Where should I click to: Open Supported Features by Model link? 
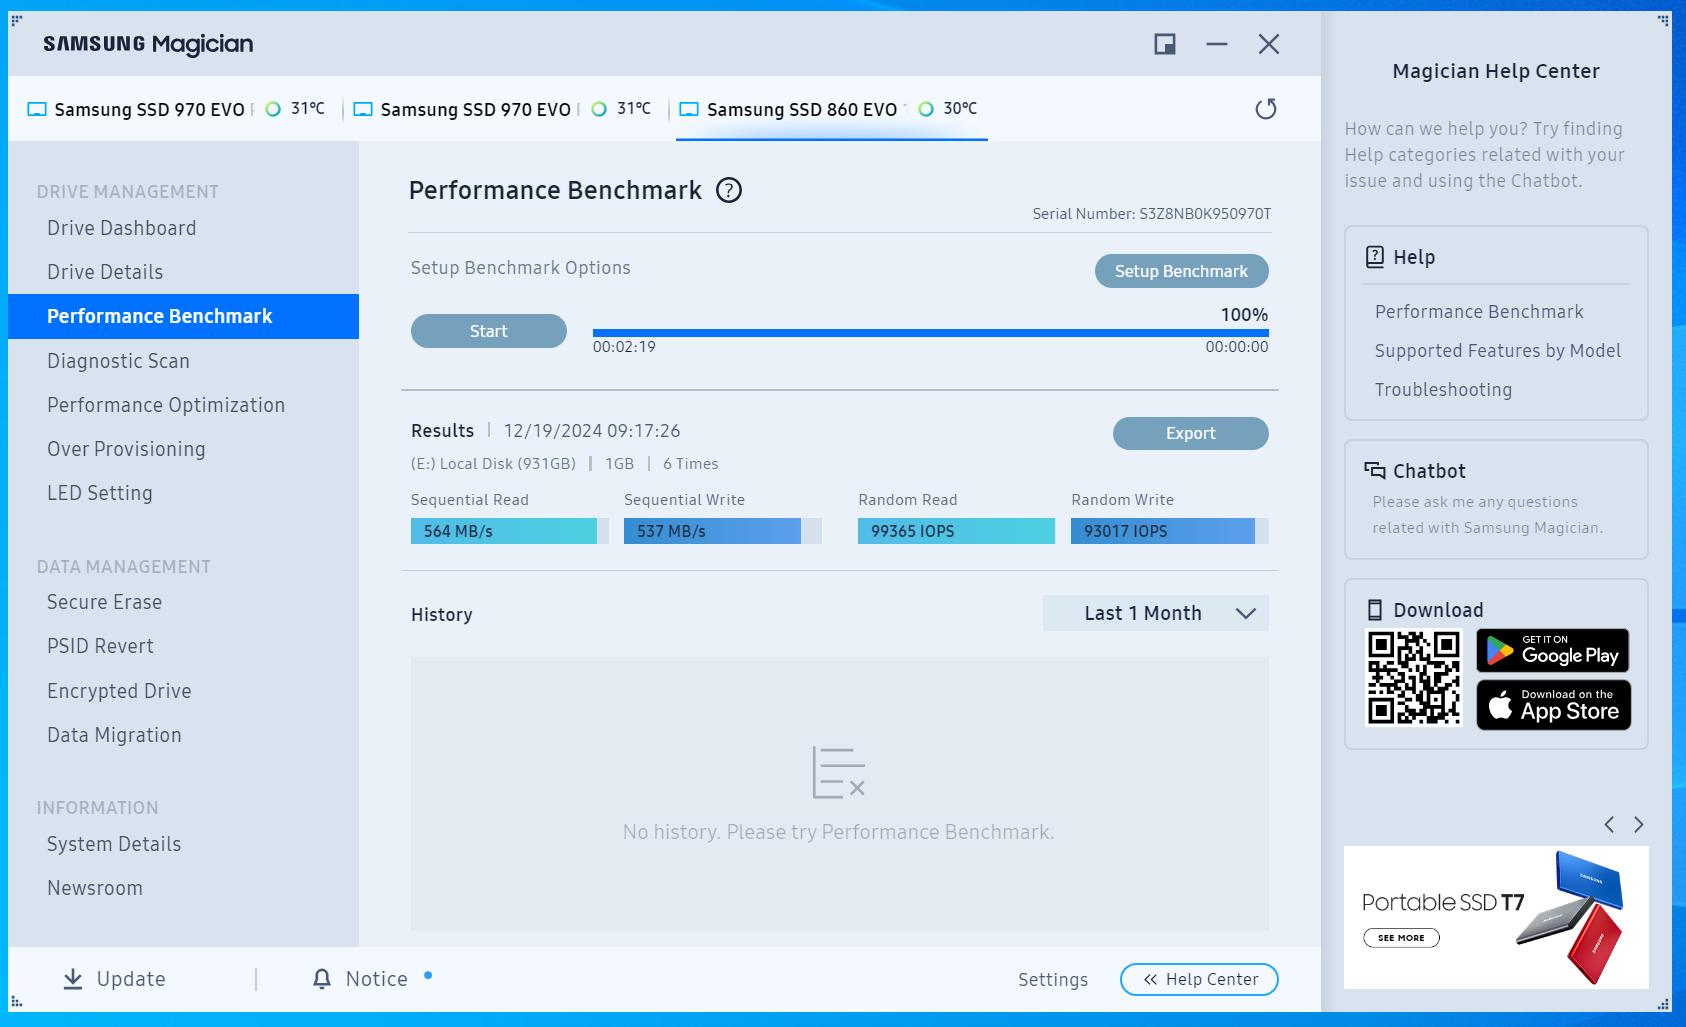tap(1498, 351)
